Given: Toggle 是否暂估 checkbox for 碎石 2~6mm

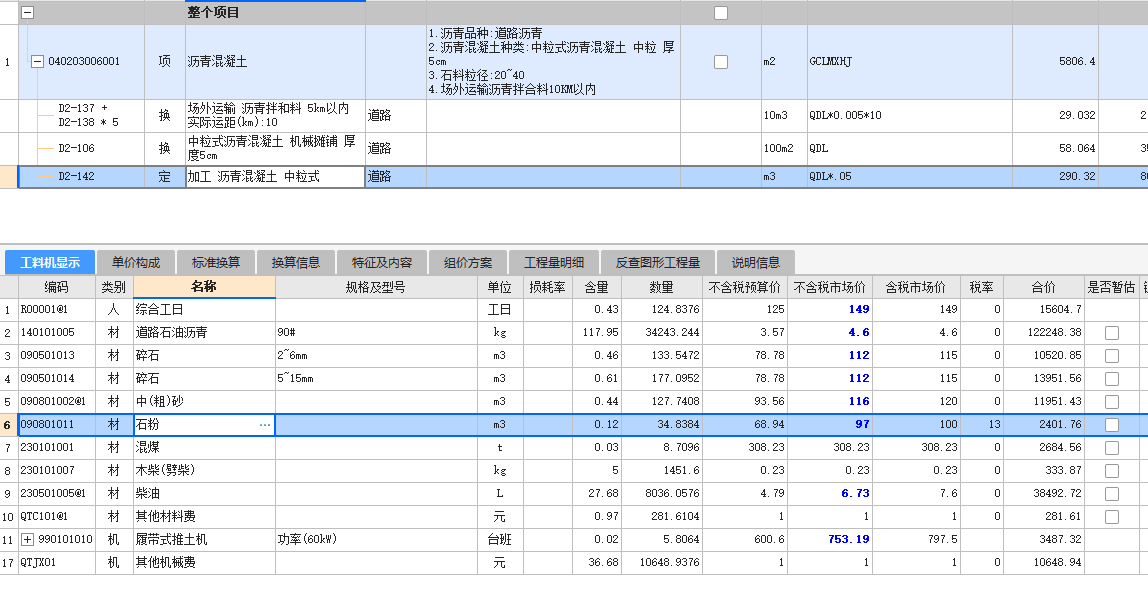Looking at the screenshot, I should (1111, 356).
